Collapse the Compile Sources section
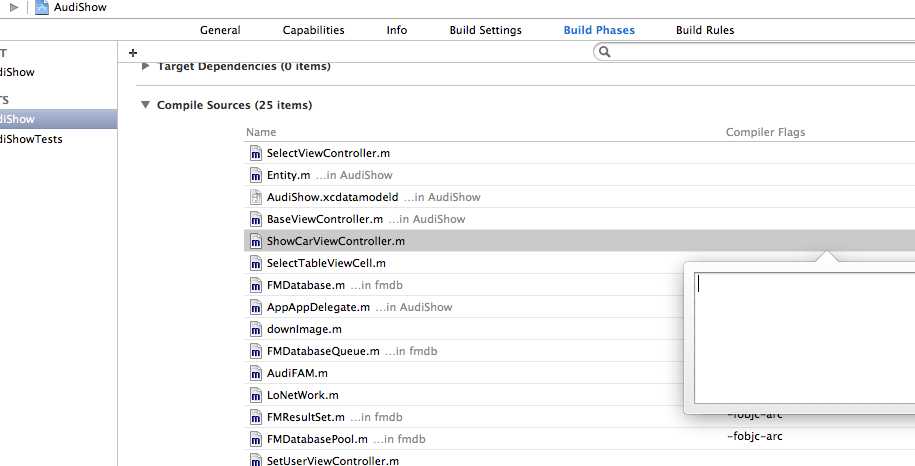This screenshot has height=466, width=915. [x=145, y=105]
